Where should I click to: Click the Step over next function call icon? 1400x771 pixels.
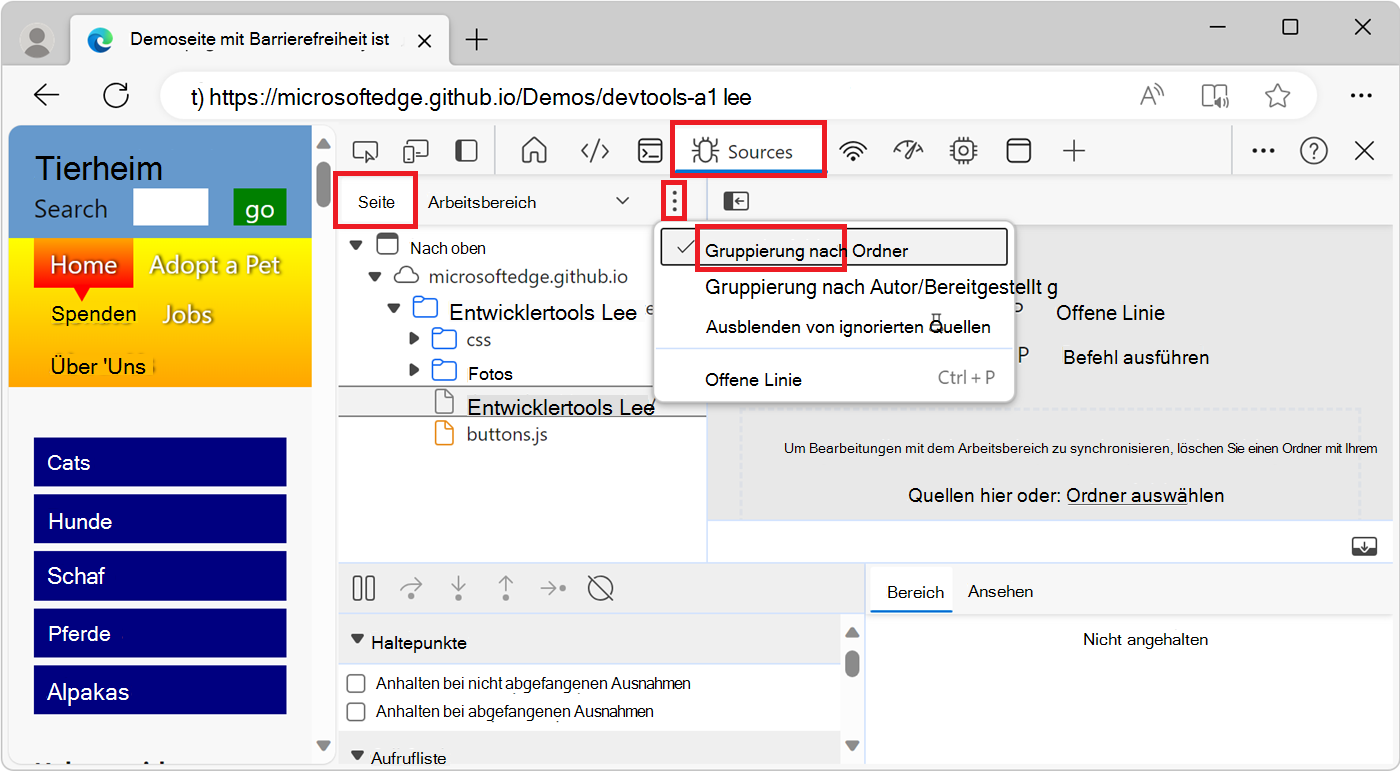410,588
